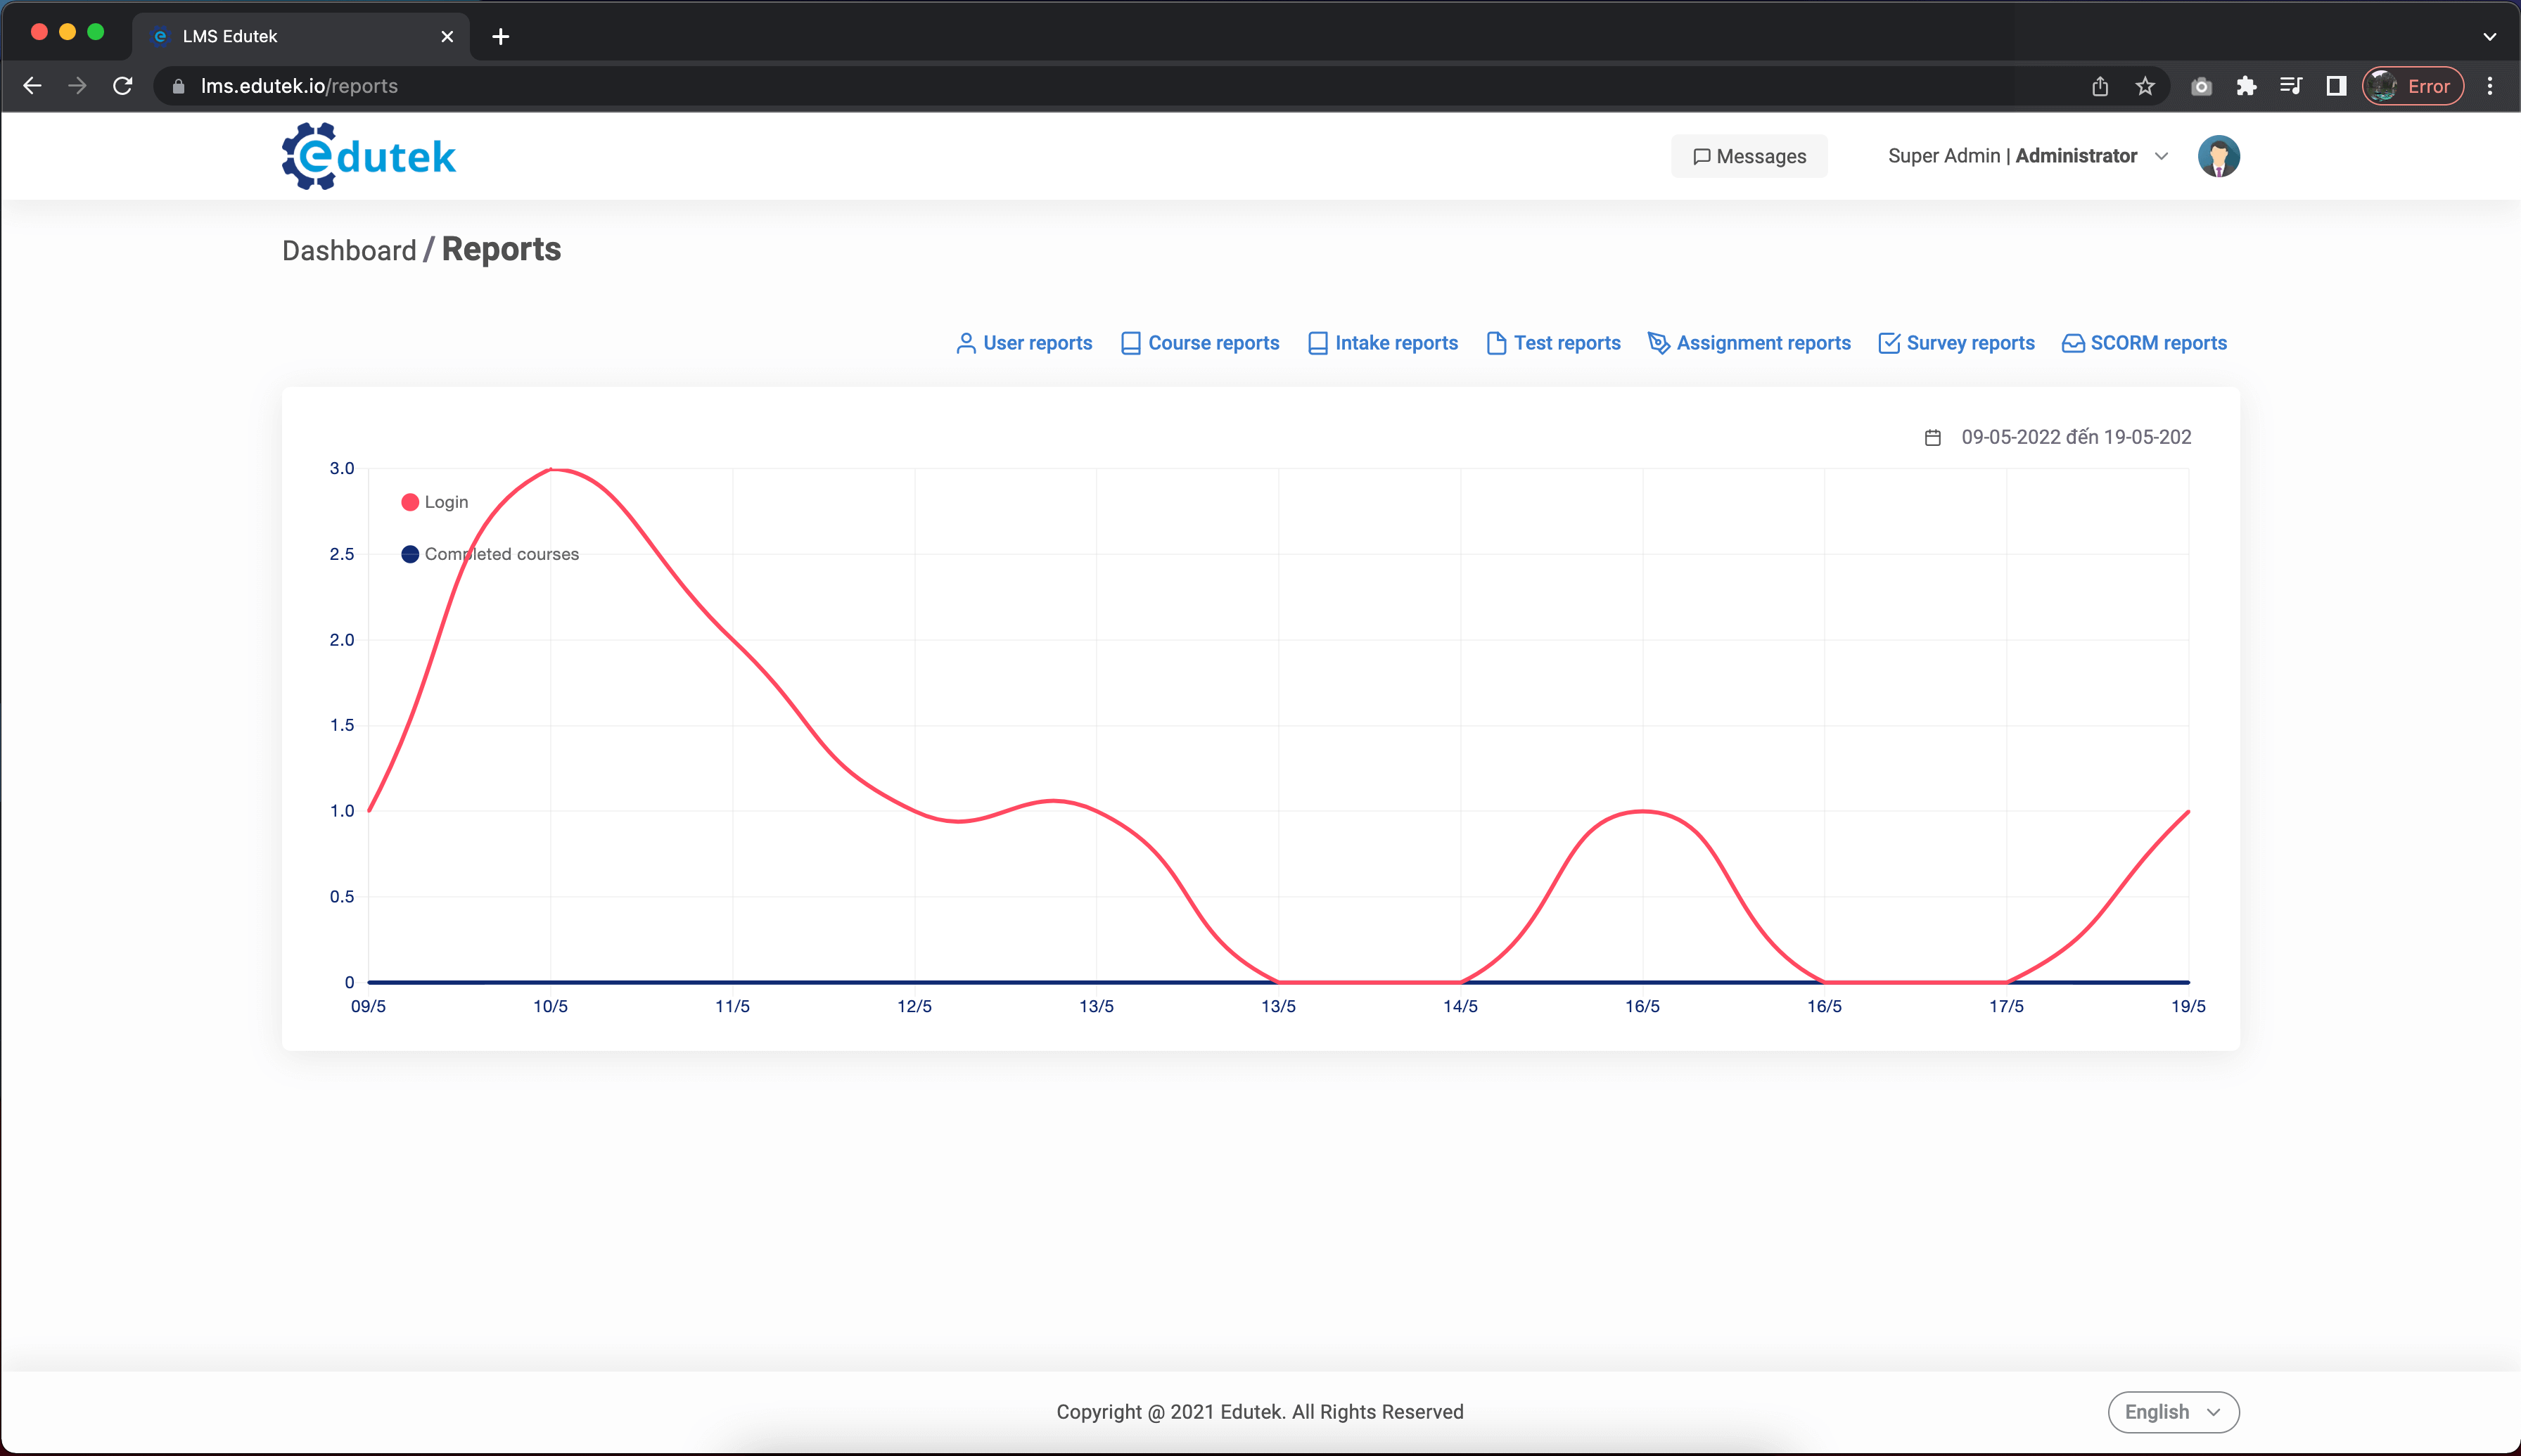Open SCORM reports

pos(2145,343)
